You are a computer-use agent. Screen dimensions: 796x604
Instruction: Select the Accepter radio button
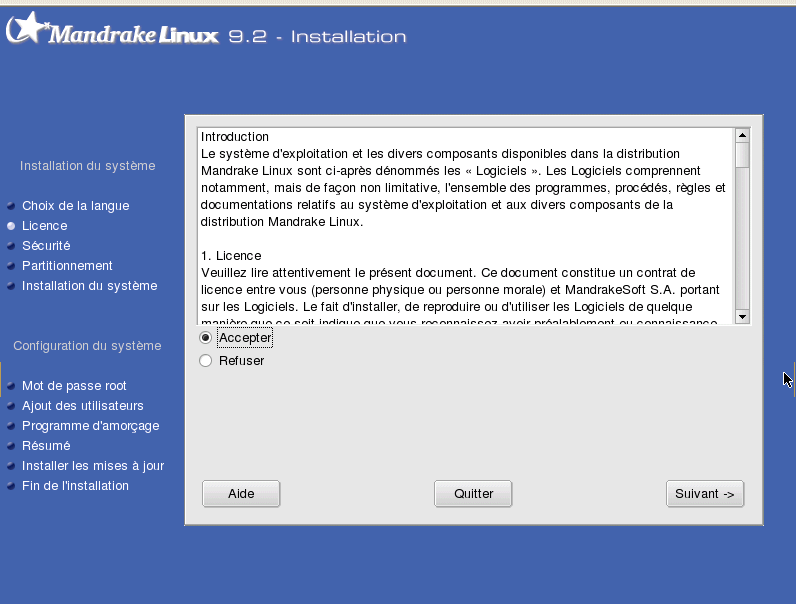pyautogui.click(x=206, y=338)
